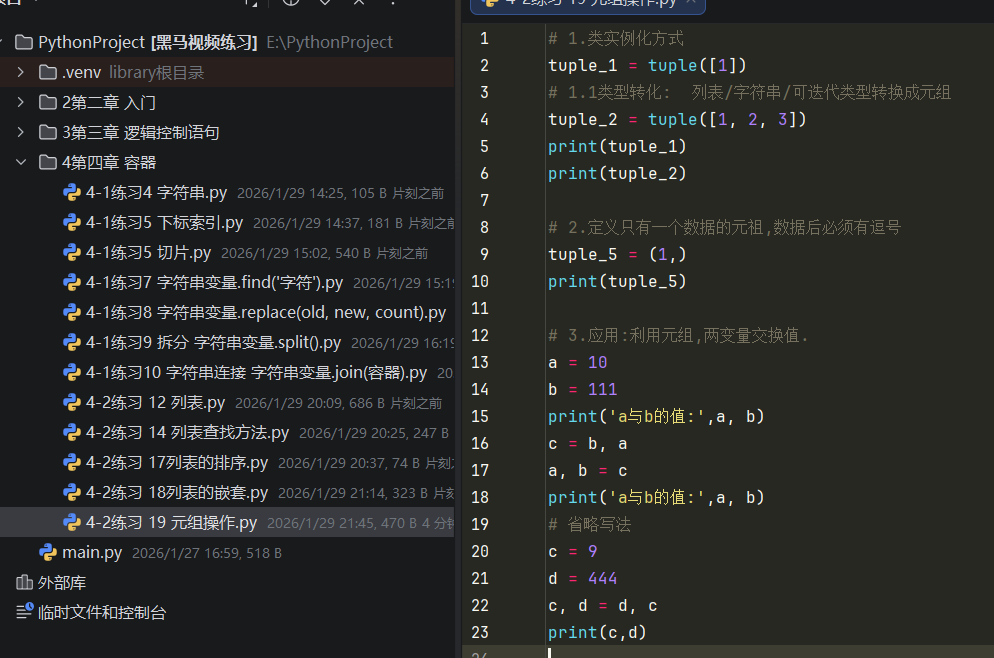Click Python icon of 4-2练习 17列表的排序.py

72,462
